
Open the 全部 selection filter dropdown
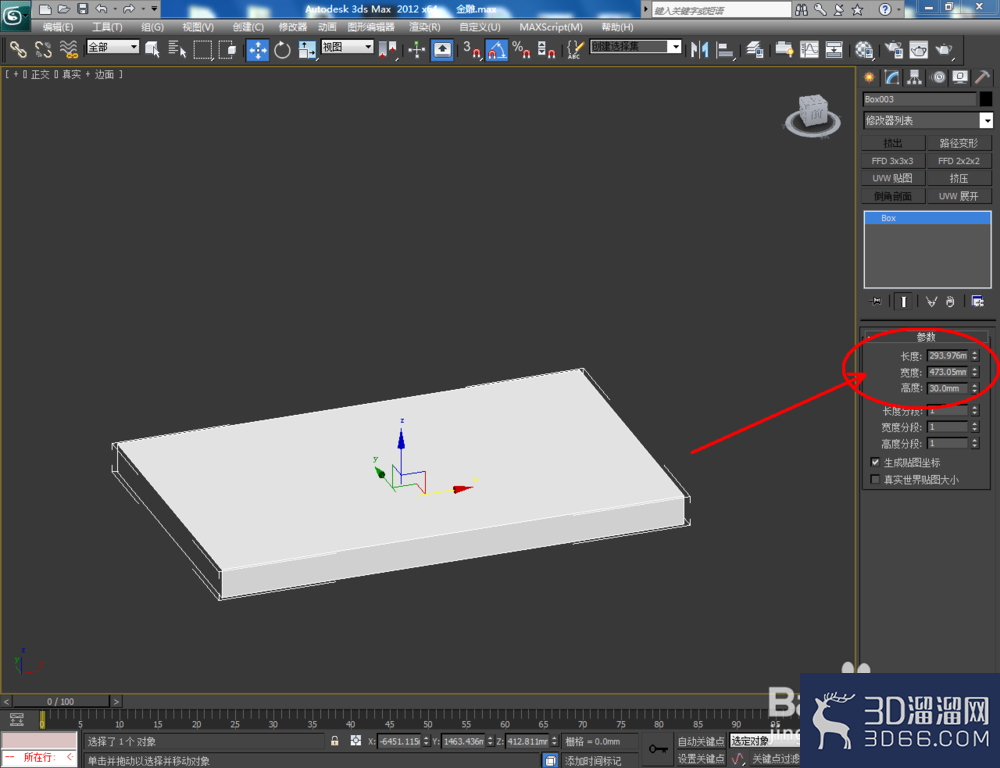pos(113,47)
